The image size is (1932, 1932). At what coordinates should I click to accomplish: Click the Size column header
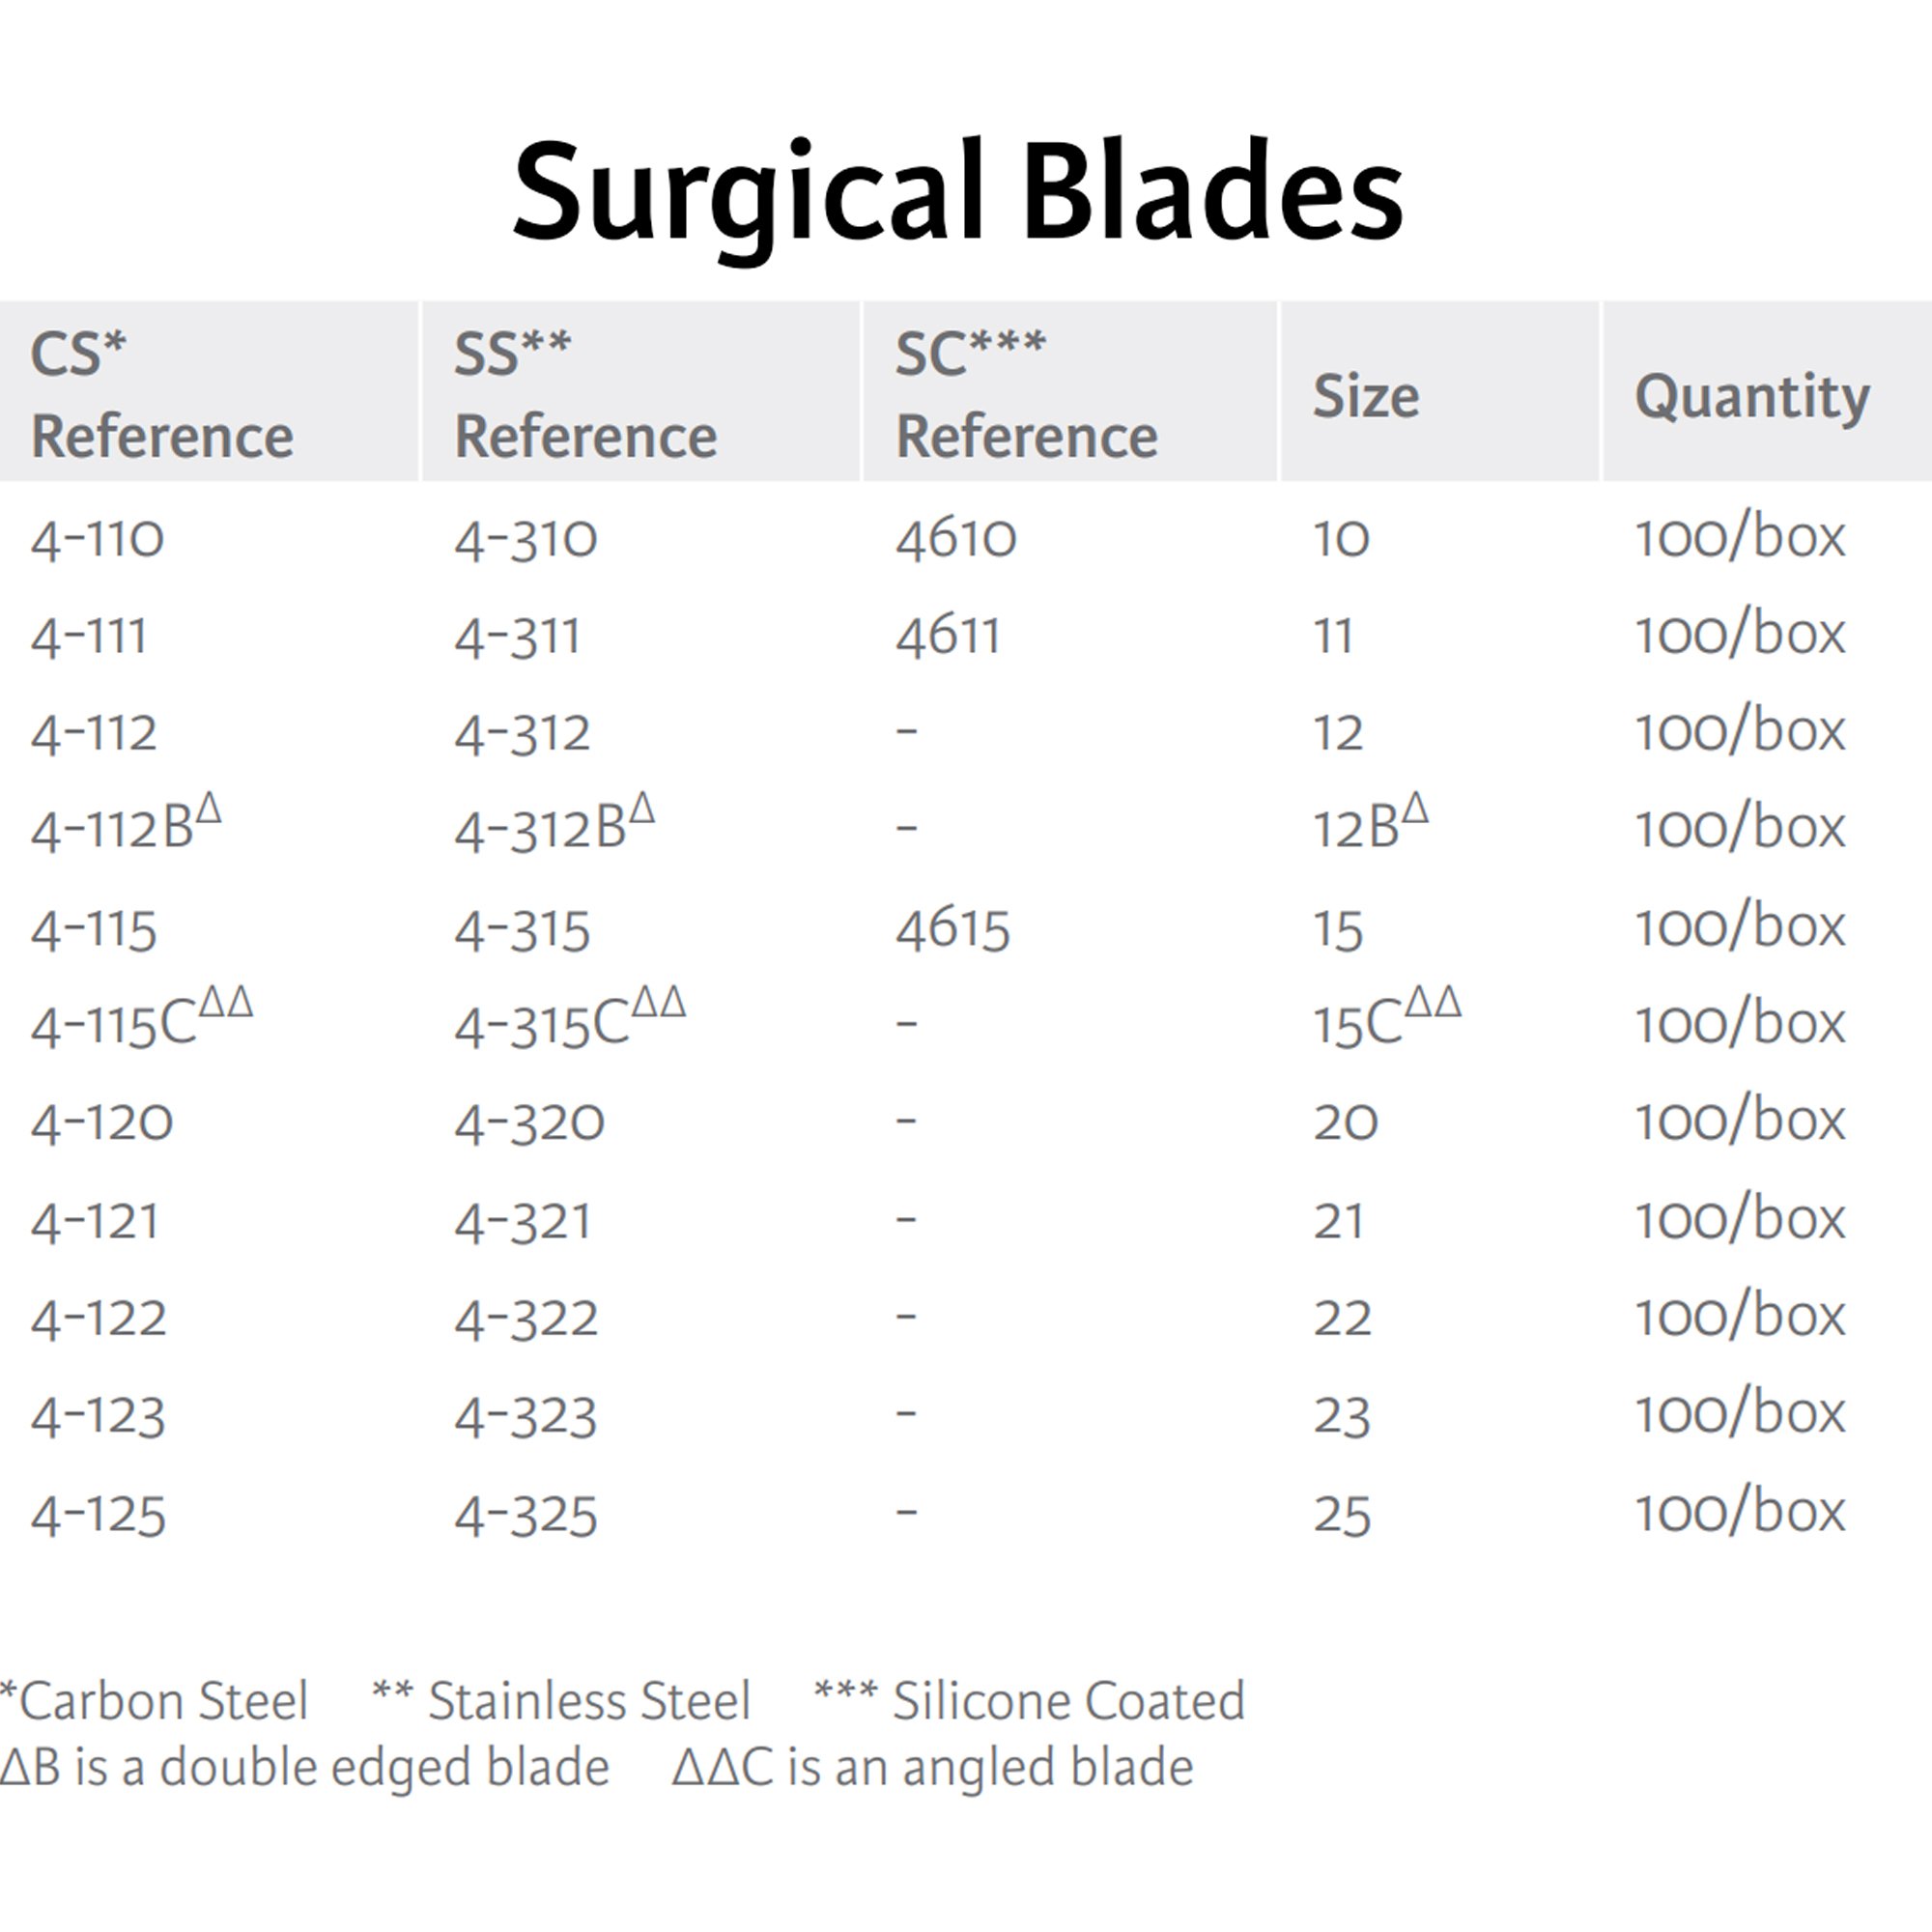1365,396
